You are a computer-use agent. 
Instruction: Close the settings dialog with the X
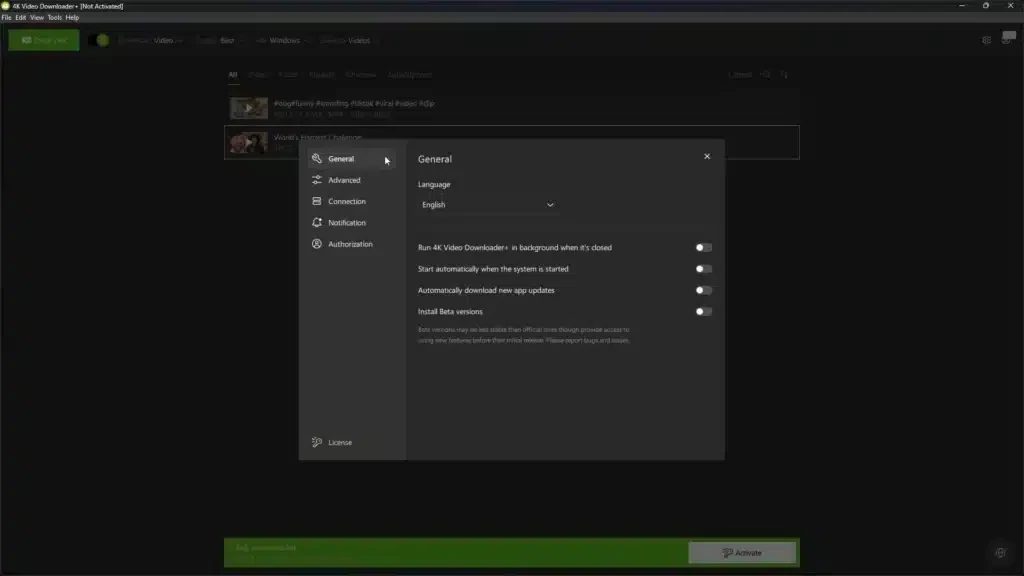point(707,156)
